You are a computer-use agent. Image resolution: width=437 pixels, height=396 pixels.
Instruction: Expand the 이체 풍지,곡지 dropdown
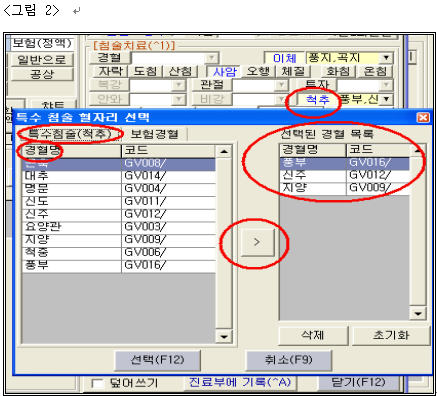(x=386, y=58)
